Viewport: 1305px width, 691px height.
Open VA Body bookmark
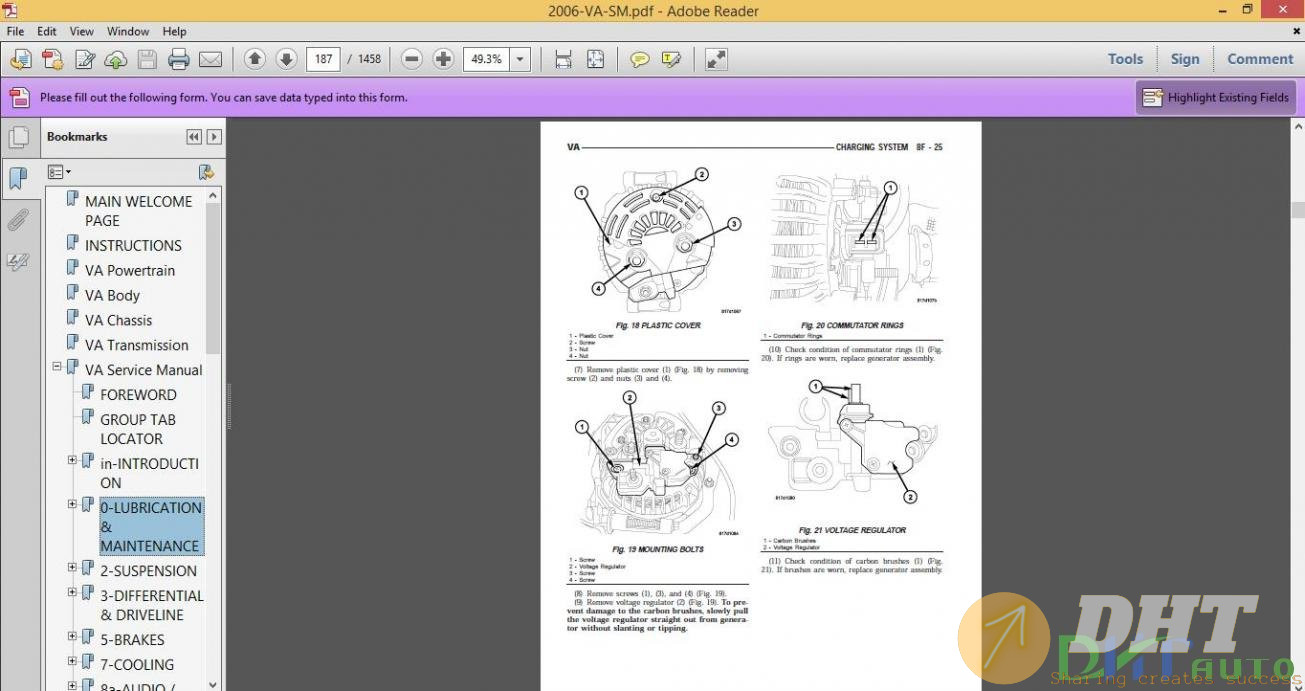(x=112, y=295)
